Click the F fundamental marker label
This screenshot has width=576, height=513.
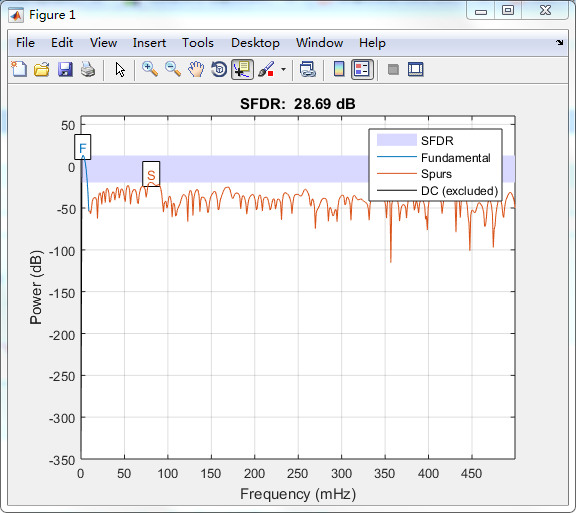83,147
